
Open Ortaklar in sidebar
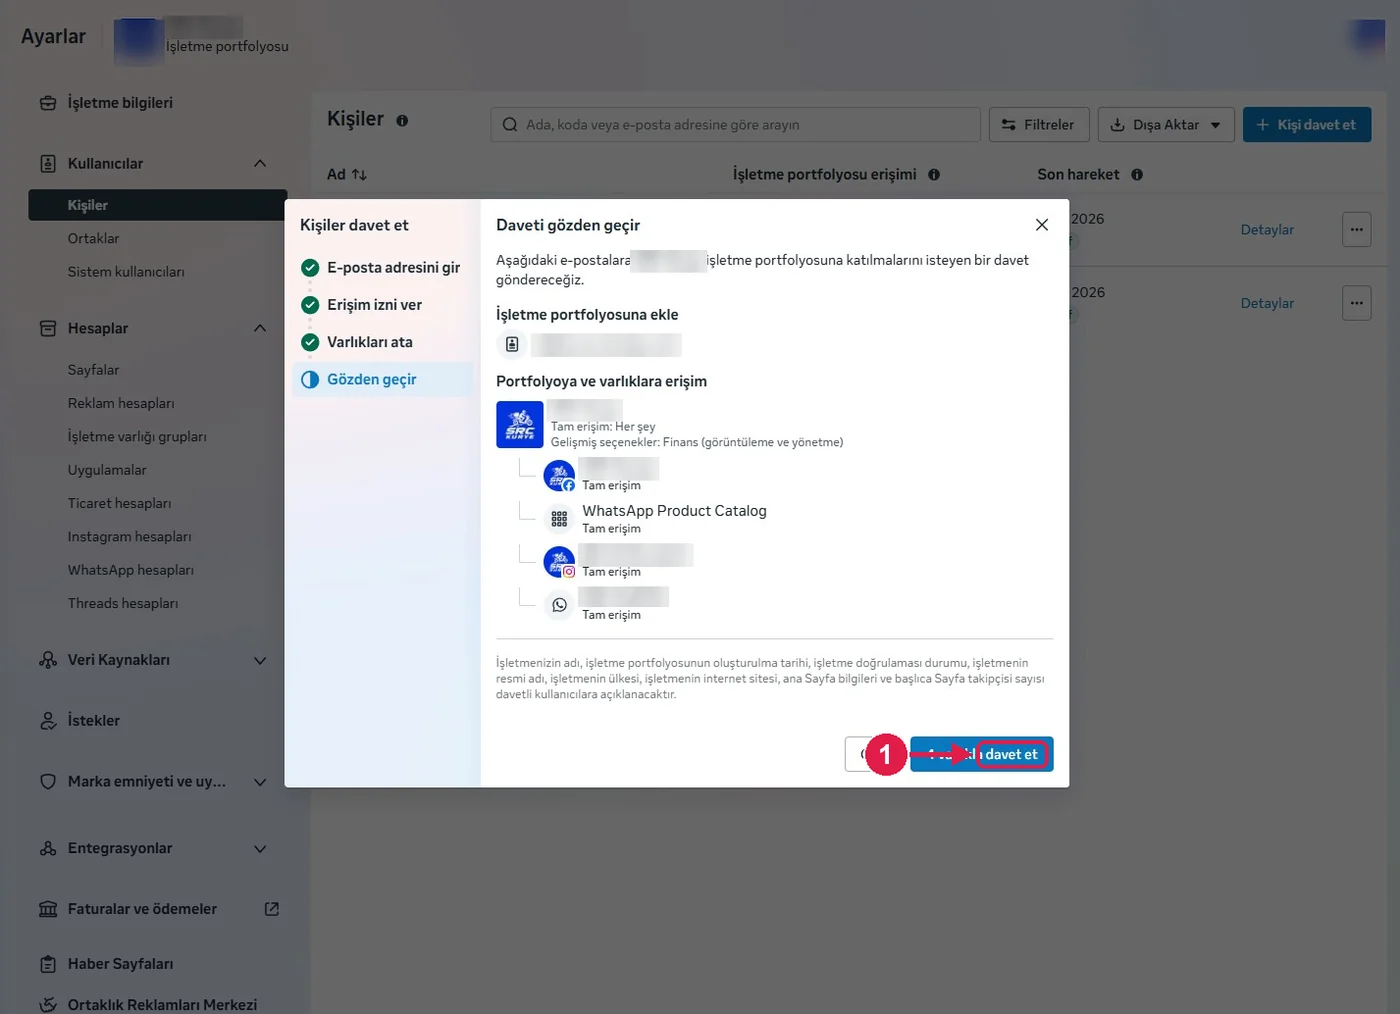pos(93,238)
